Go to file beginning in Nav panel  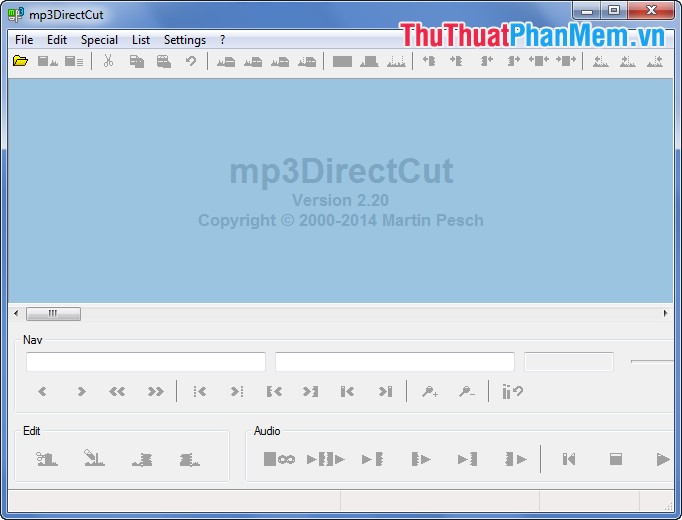tap(347, 392)
